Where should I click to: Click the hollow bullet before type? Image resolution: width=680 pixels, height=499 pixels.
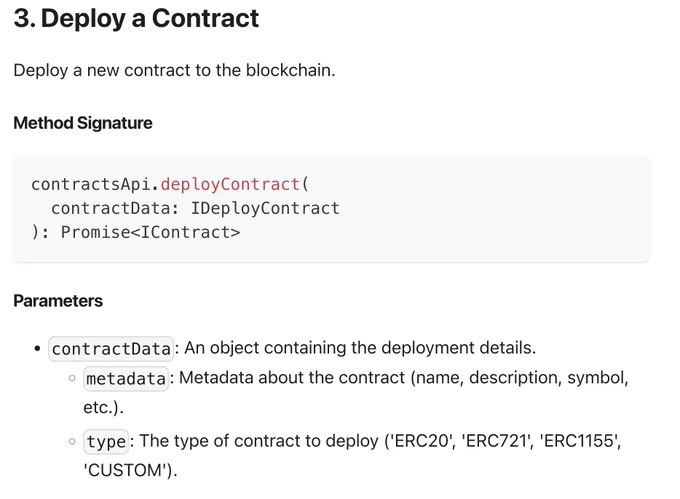click(72, 441)
